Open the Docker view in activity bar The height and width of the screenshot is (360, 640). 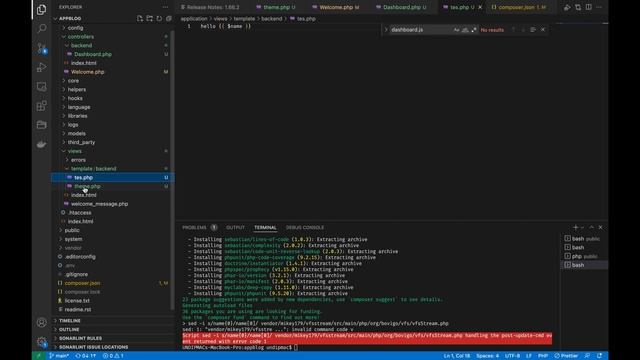pyautogui.click(x=41, y=144)
